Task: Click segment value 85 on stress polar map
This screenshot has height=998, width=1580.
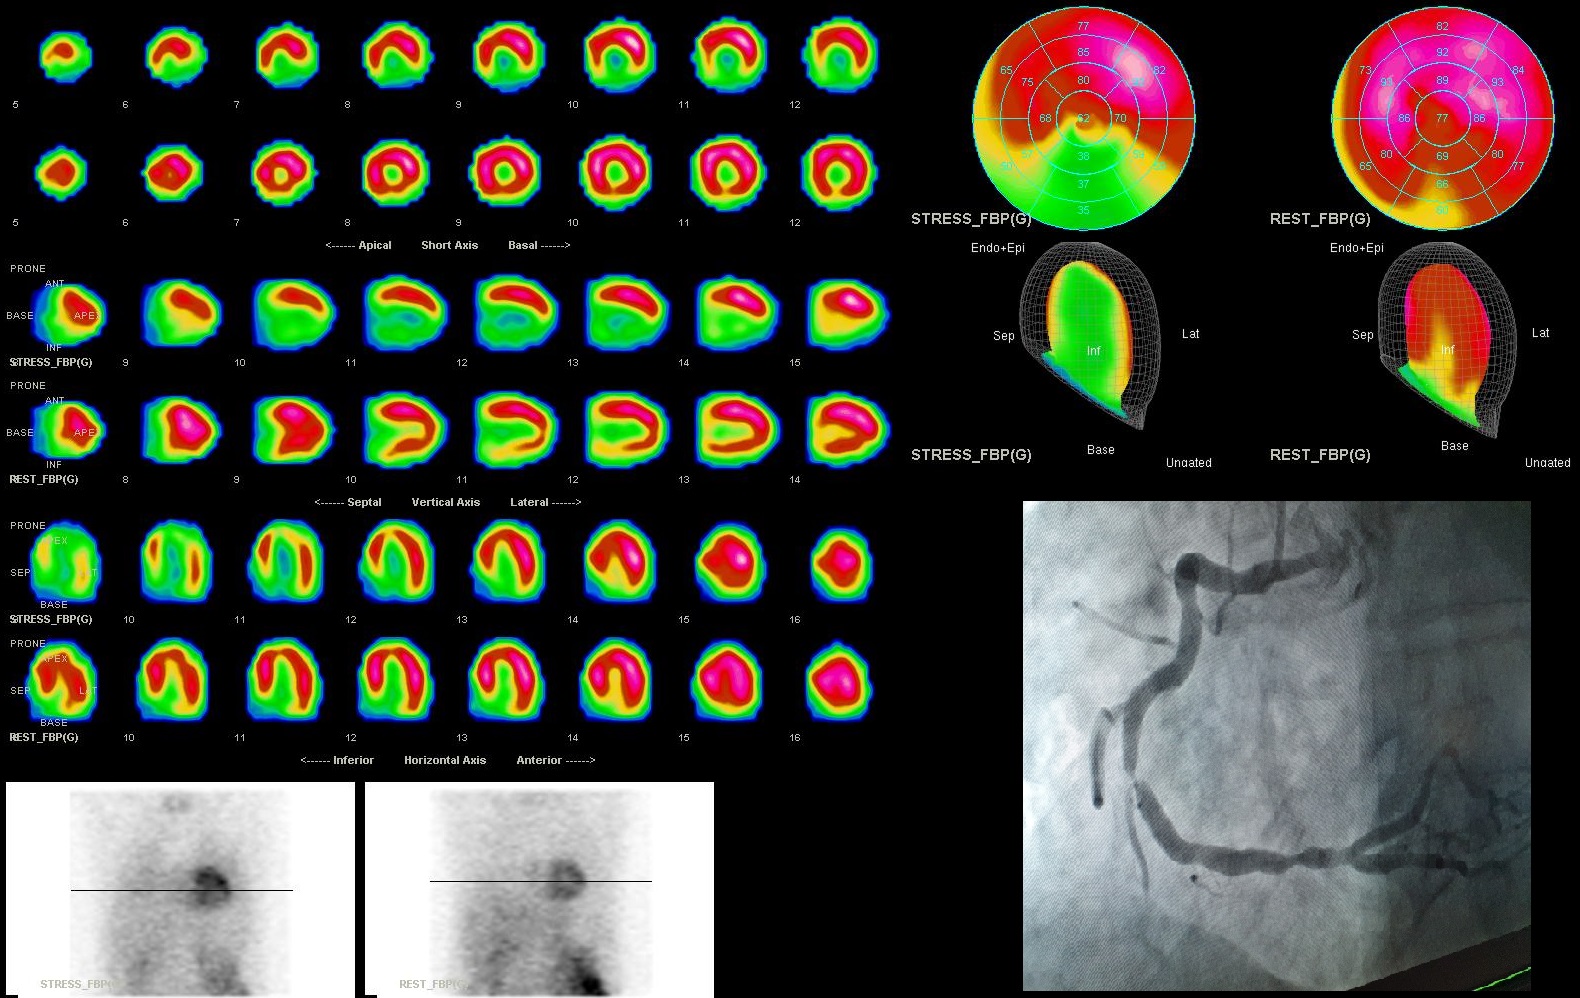Action: pyautogui.click(x=1083, y=52)
